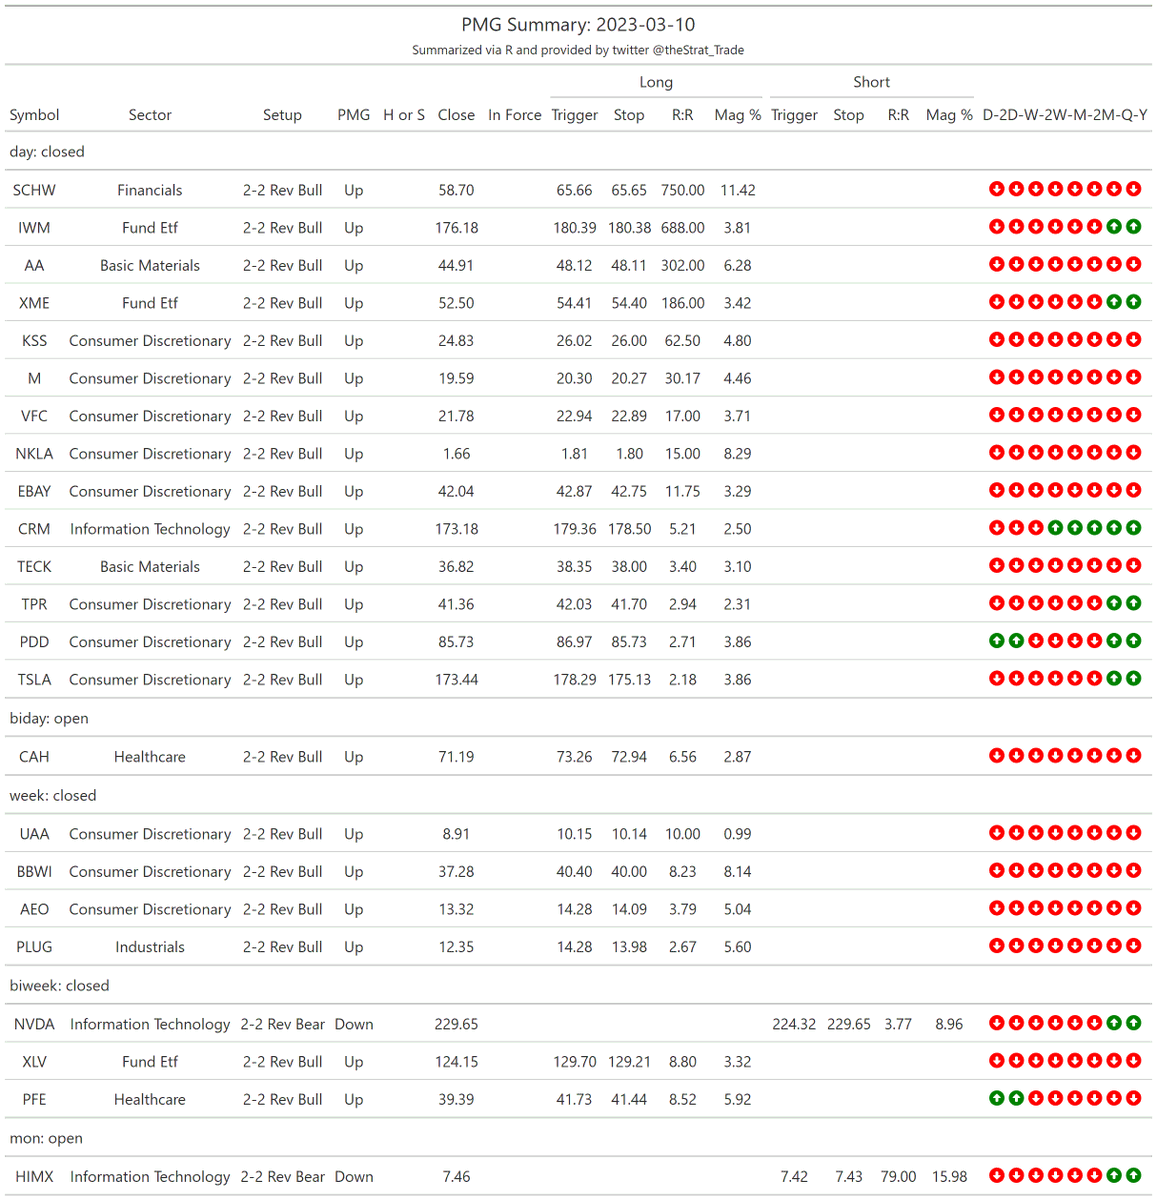
Task: Click the Healthcare sector cell in PFE row
Action: point(150,1099)
